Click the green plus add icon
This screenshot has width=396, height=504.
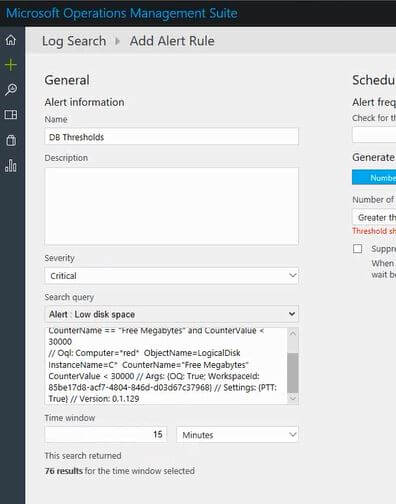tap(11, 65)
